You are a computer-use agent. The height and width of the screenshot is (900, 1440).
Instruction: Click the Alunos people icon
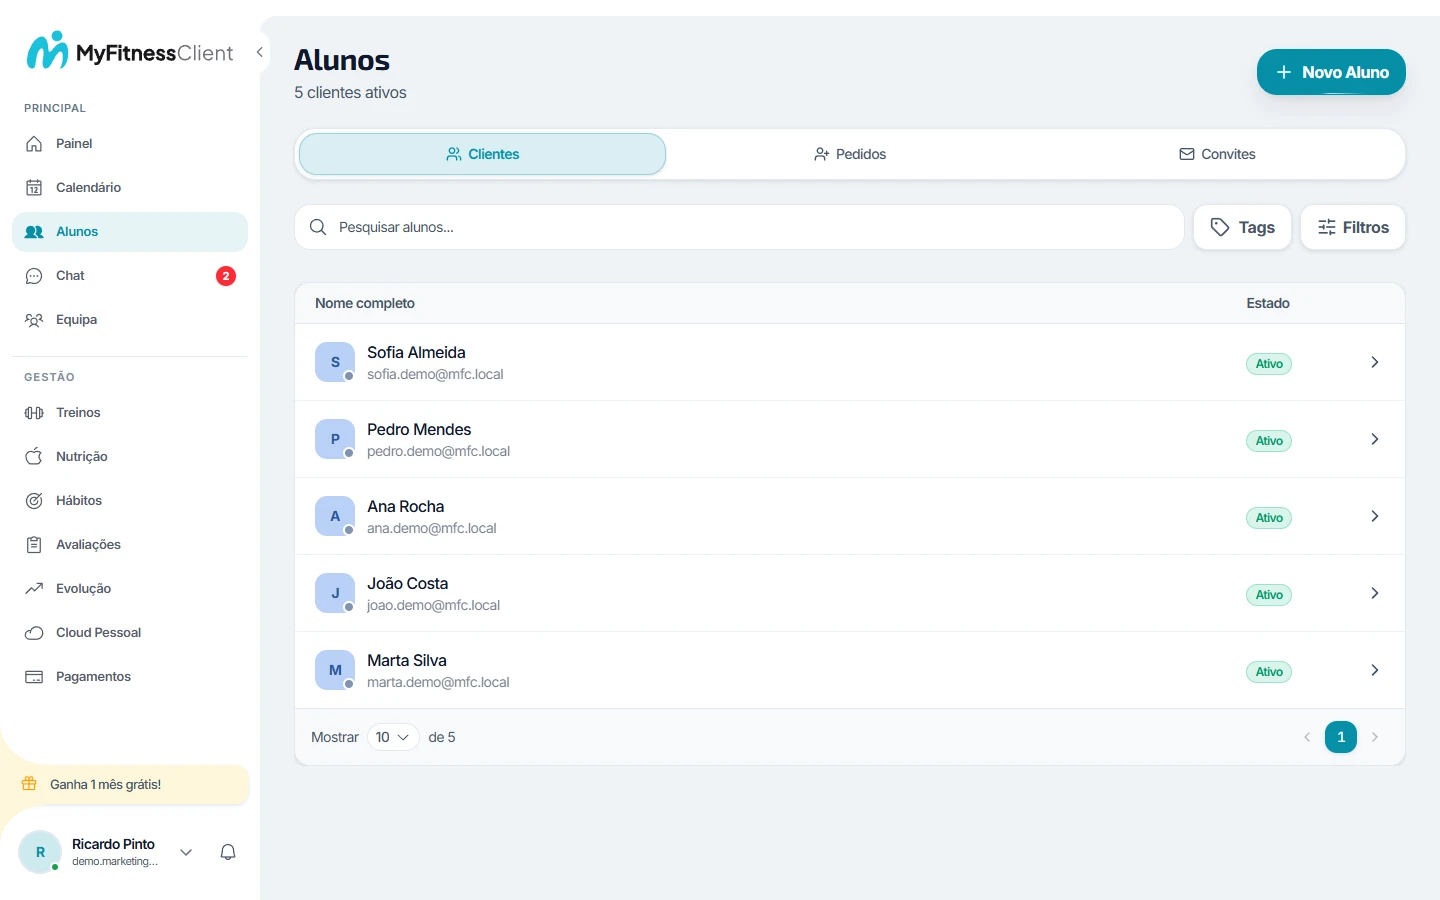point(34,232)
